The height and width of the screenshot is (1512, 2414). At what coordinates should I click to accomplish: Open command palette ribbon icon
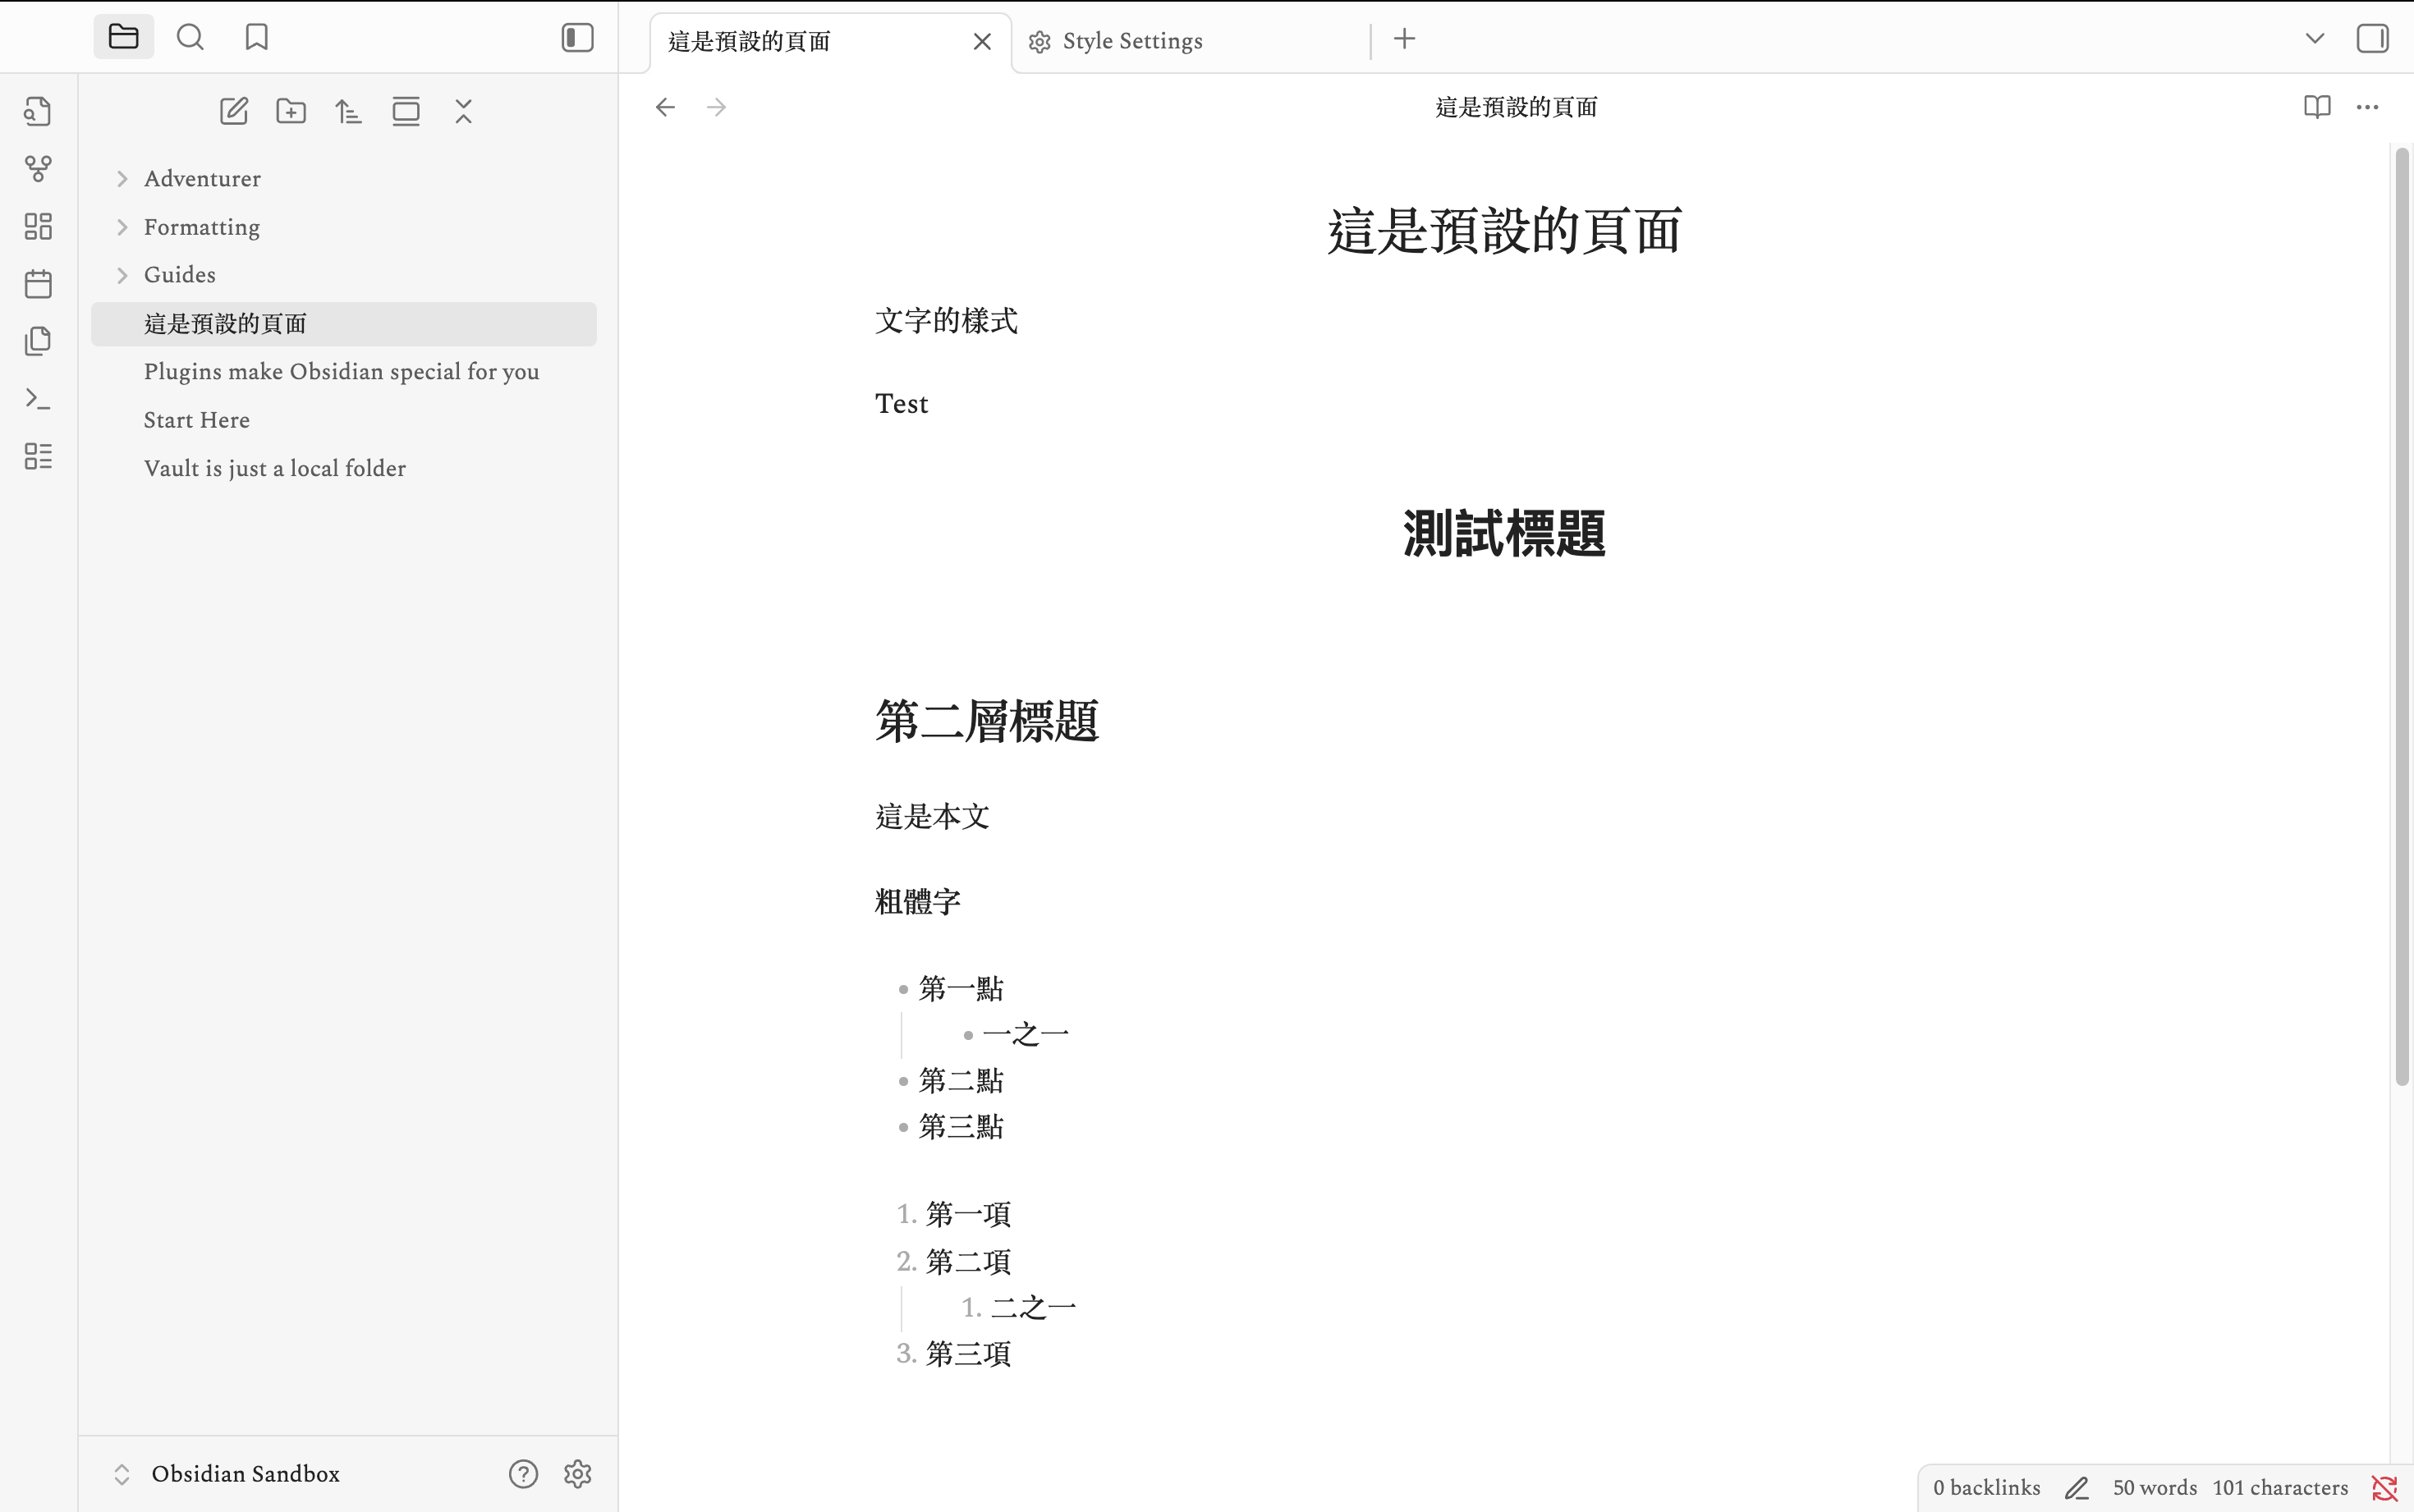click(38, 399)
